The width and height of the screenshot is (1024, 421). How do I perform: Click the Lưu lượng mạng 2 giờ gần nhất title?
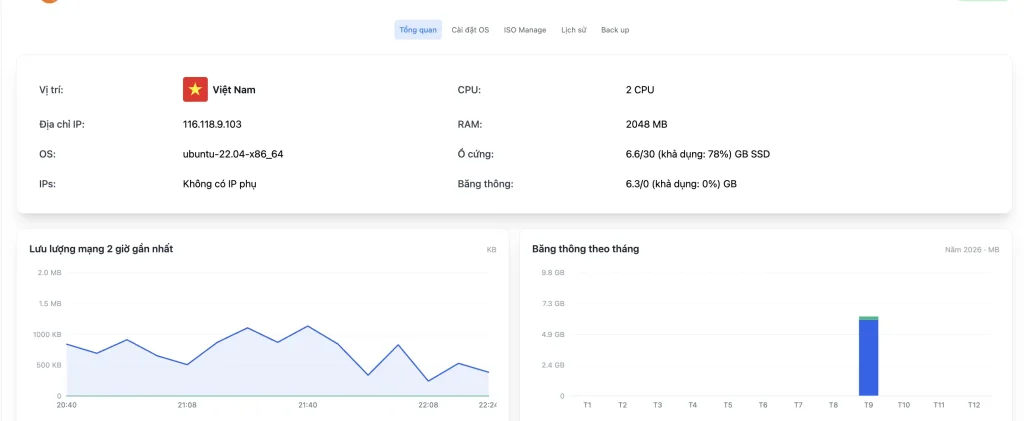(101, 249)
